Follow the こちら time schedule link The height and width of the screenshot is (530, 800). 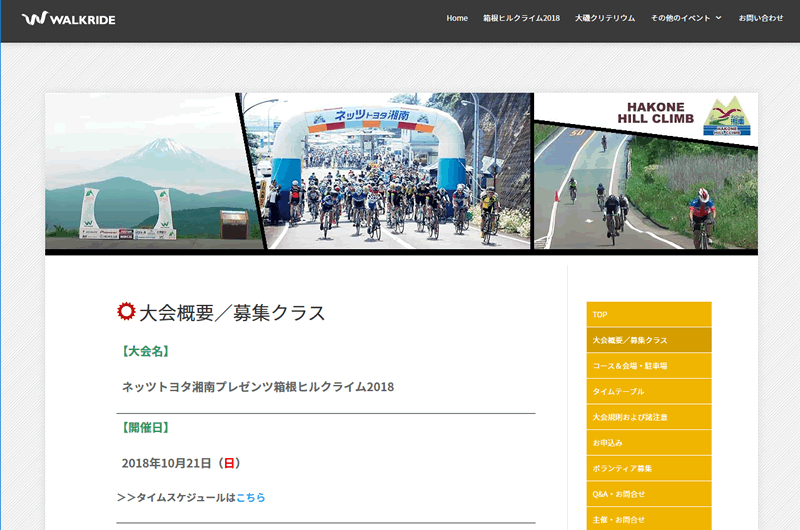pyautogui.click(x=251, y=497)
